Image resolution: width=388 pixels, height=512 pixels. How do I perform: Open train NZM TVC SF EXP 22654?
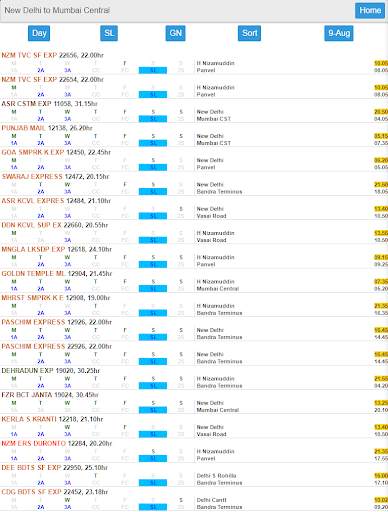point(52,79)
